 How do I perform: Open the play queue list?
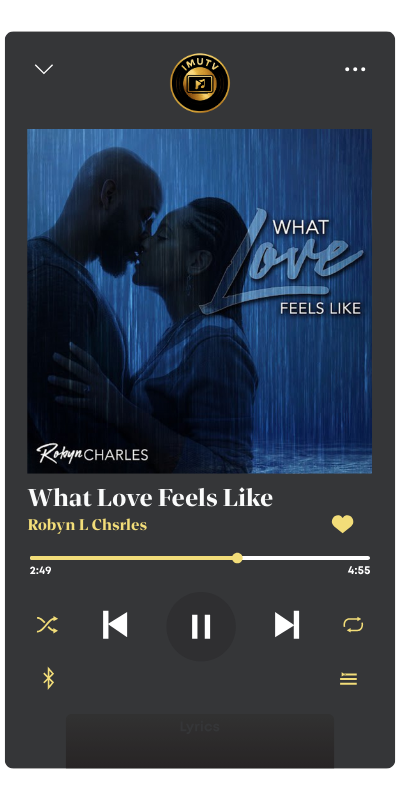pyautogui.click(x=348, y=679)
